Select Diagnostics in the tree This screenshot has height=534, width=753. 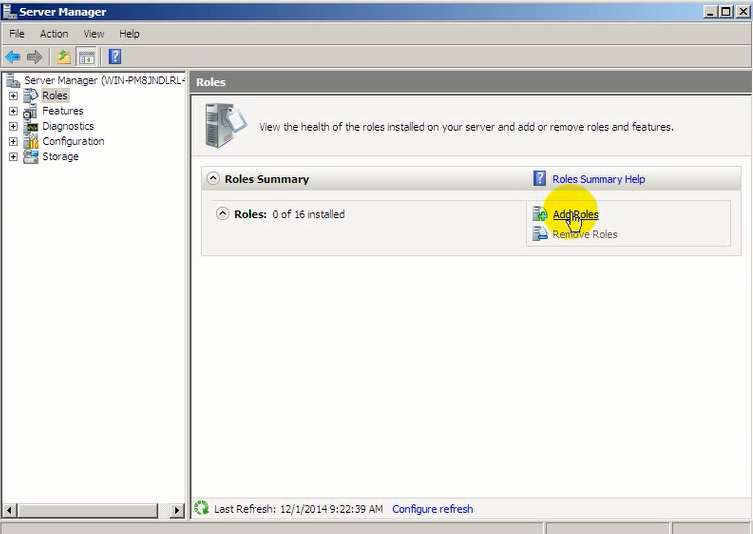click(68, 126)
